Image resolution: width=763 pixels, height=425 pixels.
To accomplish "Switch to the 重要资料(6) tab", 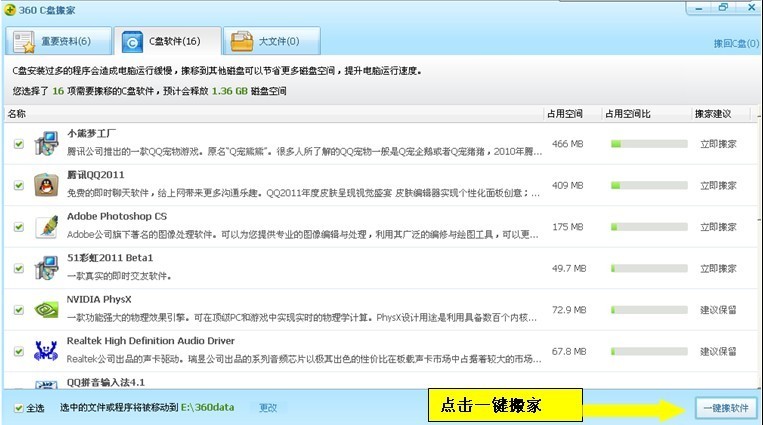I will [58, 41].
